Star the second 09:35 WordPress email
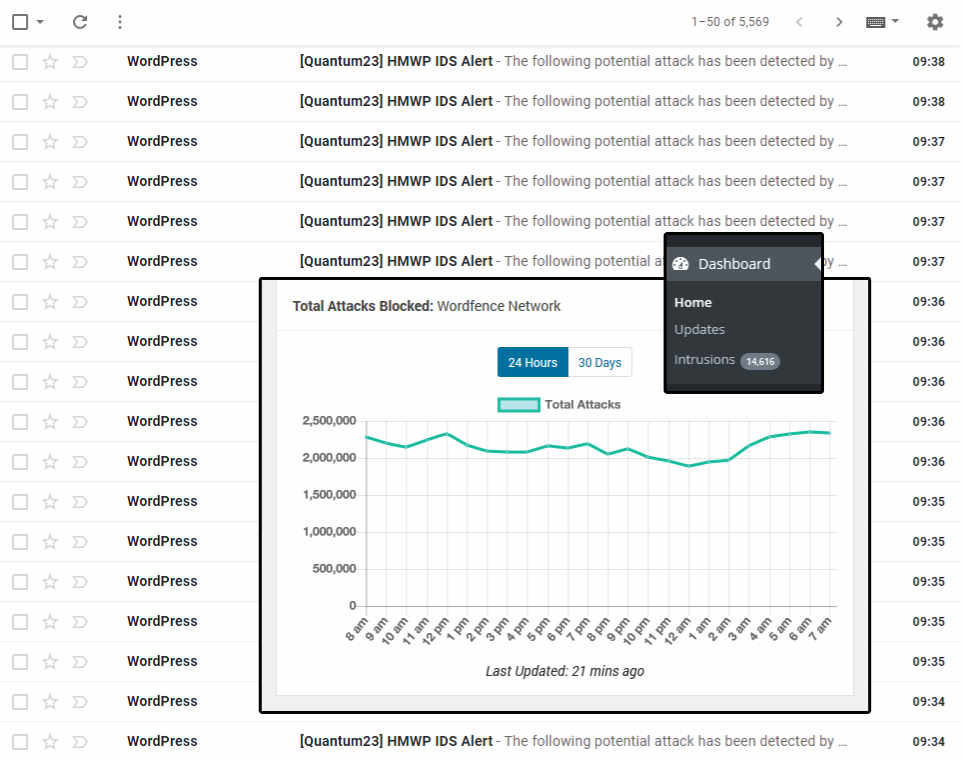The width and height of the screenshot is (963, 760). point(50,541)
